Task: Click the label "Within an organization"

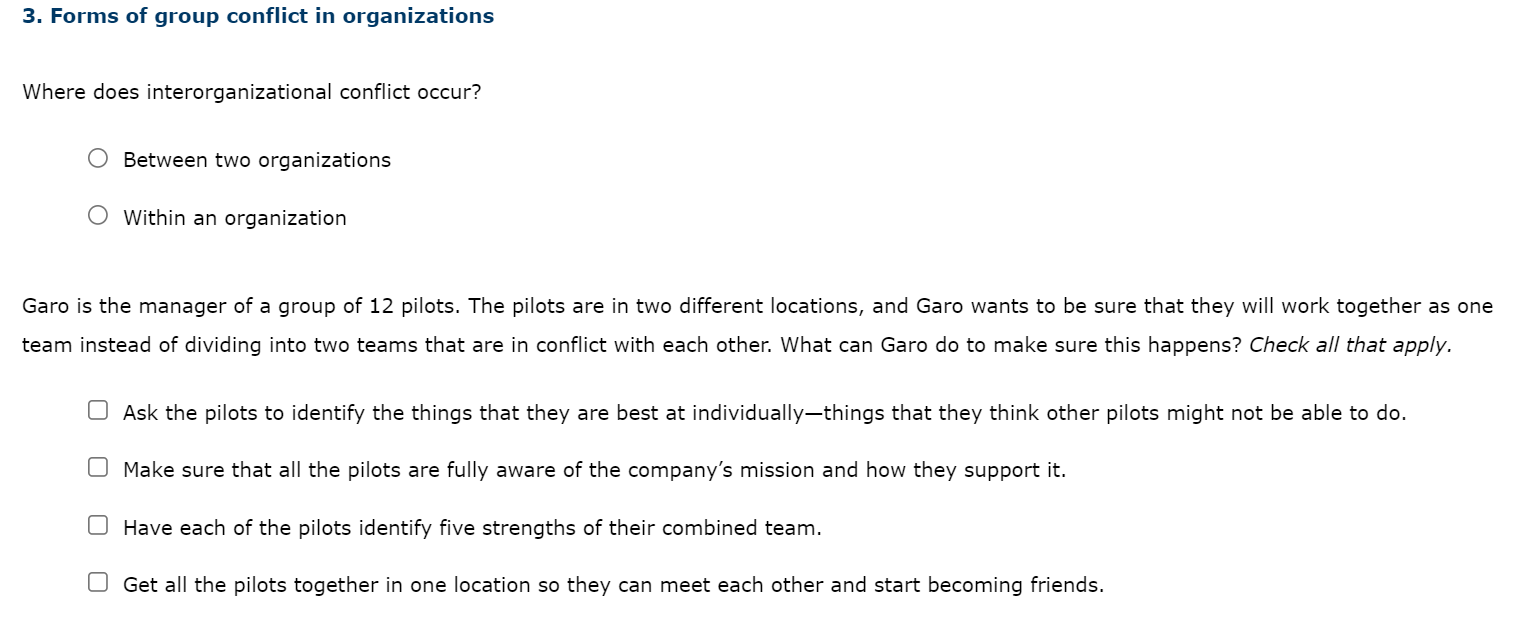Action: 234,217
